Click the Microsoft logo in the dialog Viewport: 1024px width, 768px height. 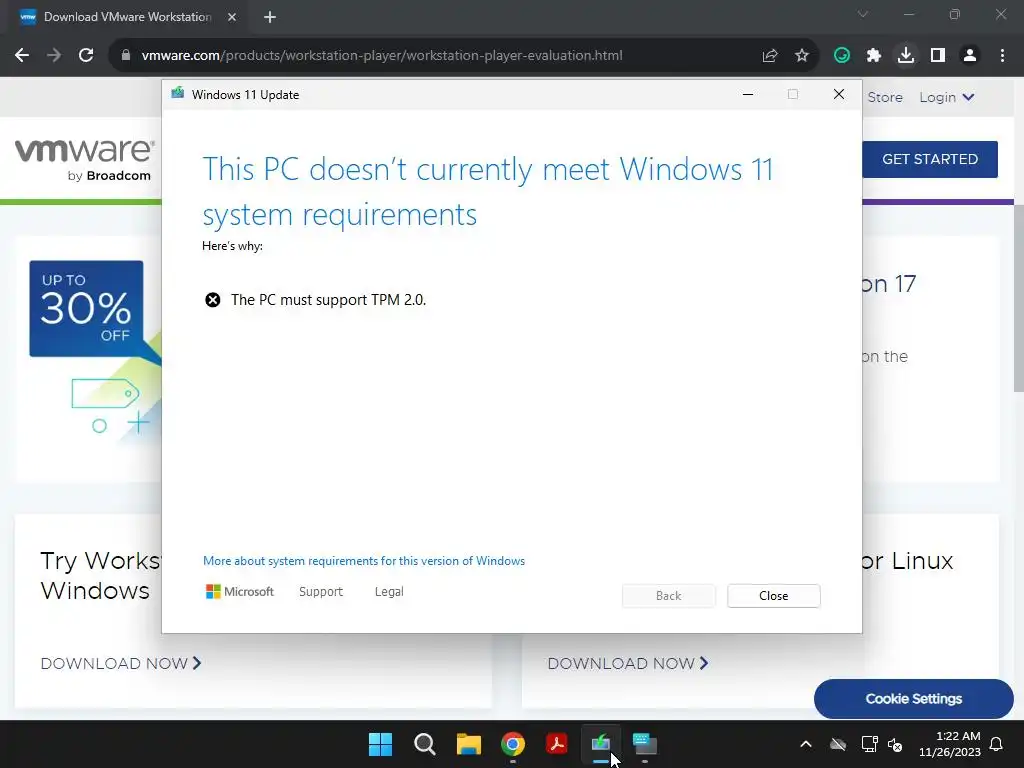[x=240, y=592]
